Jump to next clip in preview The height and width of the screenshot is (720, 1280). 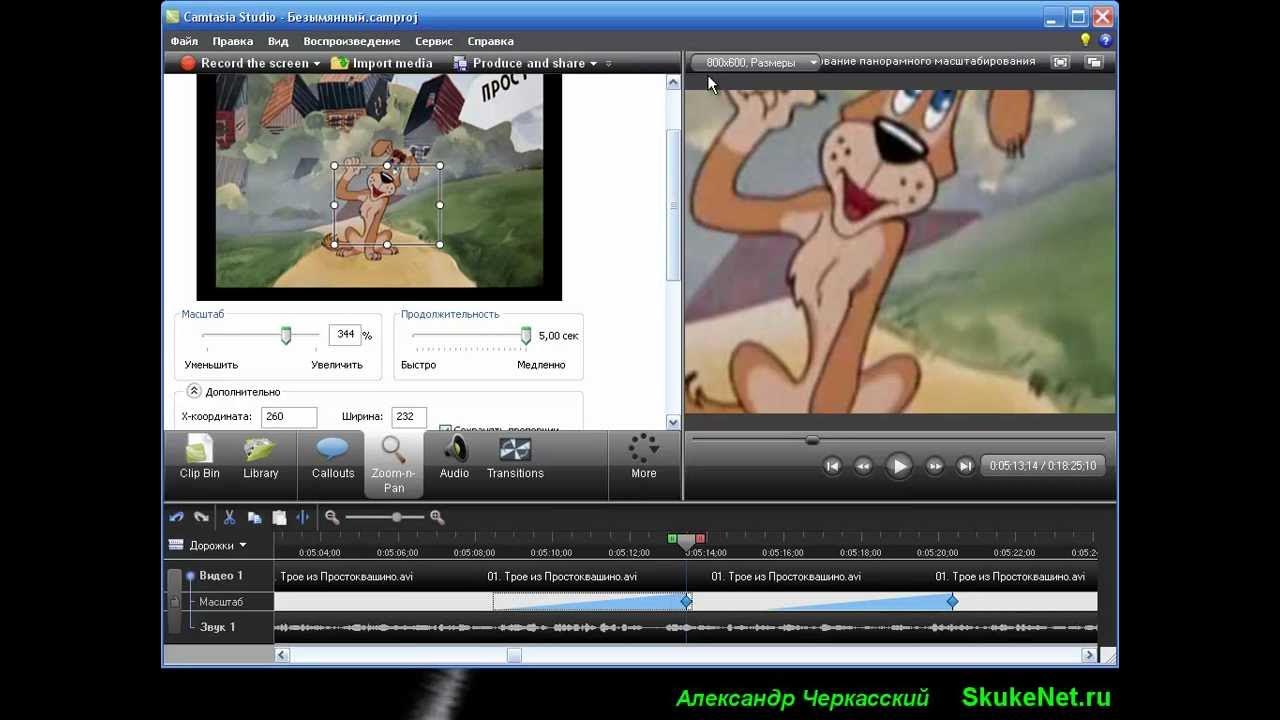(x=965, y=466)
